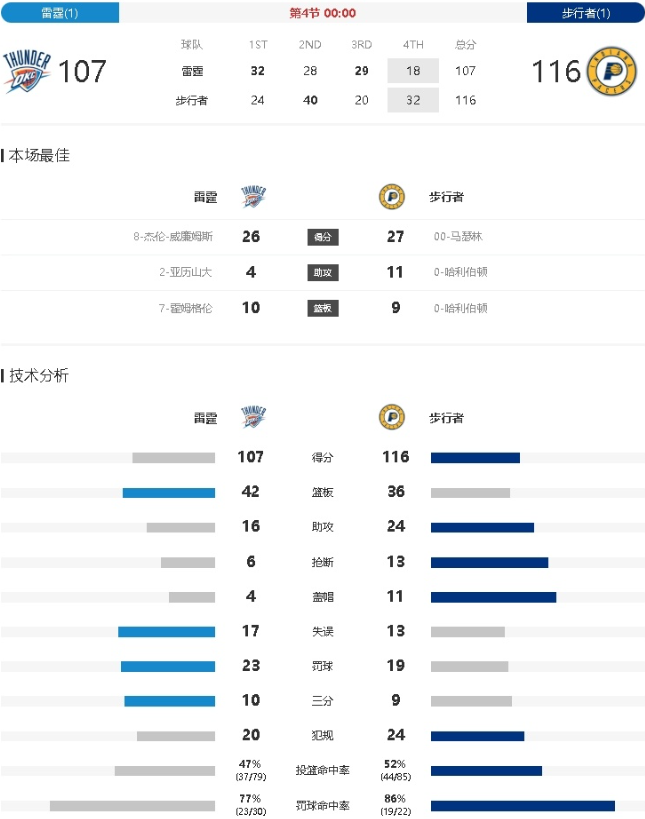Click the large Thunder logo beside score 107
The width and height of the screenshot is (645, 819).
coord(27,71)
